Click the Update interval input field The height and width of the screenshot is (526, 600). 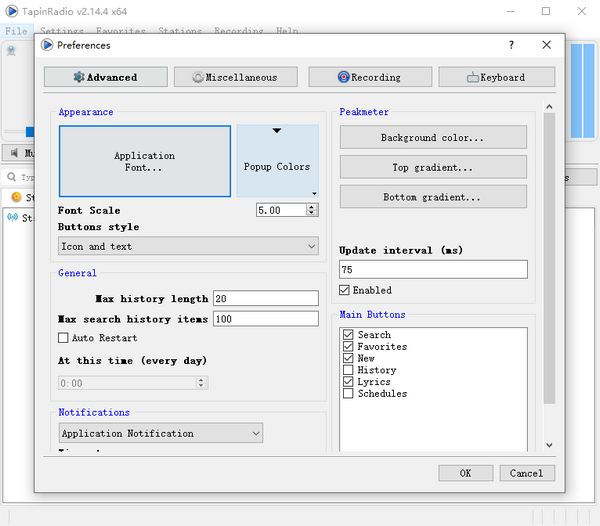coord(432,270)
